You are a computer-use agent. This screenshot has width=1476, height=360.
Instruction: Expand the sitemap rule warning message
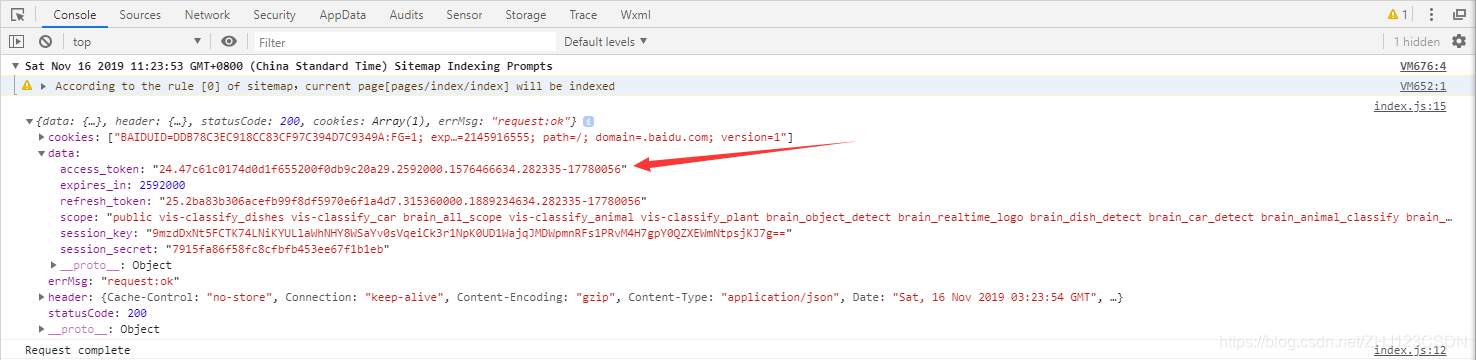[43, 86]
